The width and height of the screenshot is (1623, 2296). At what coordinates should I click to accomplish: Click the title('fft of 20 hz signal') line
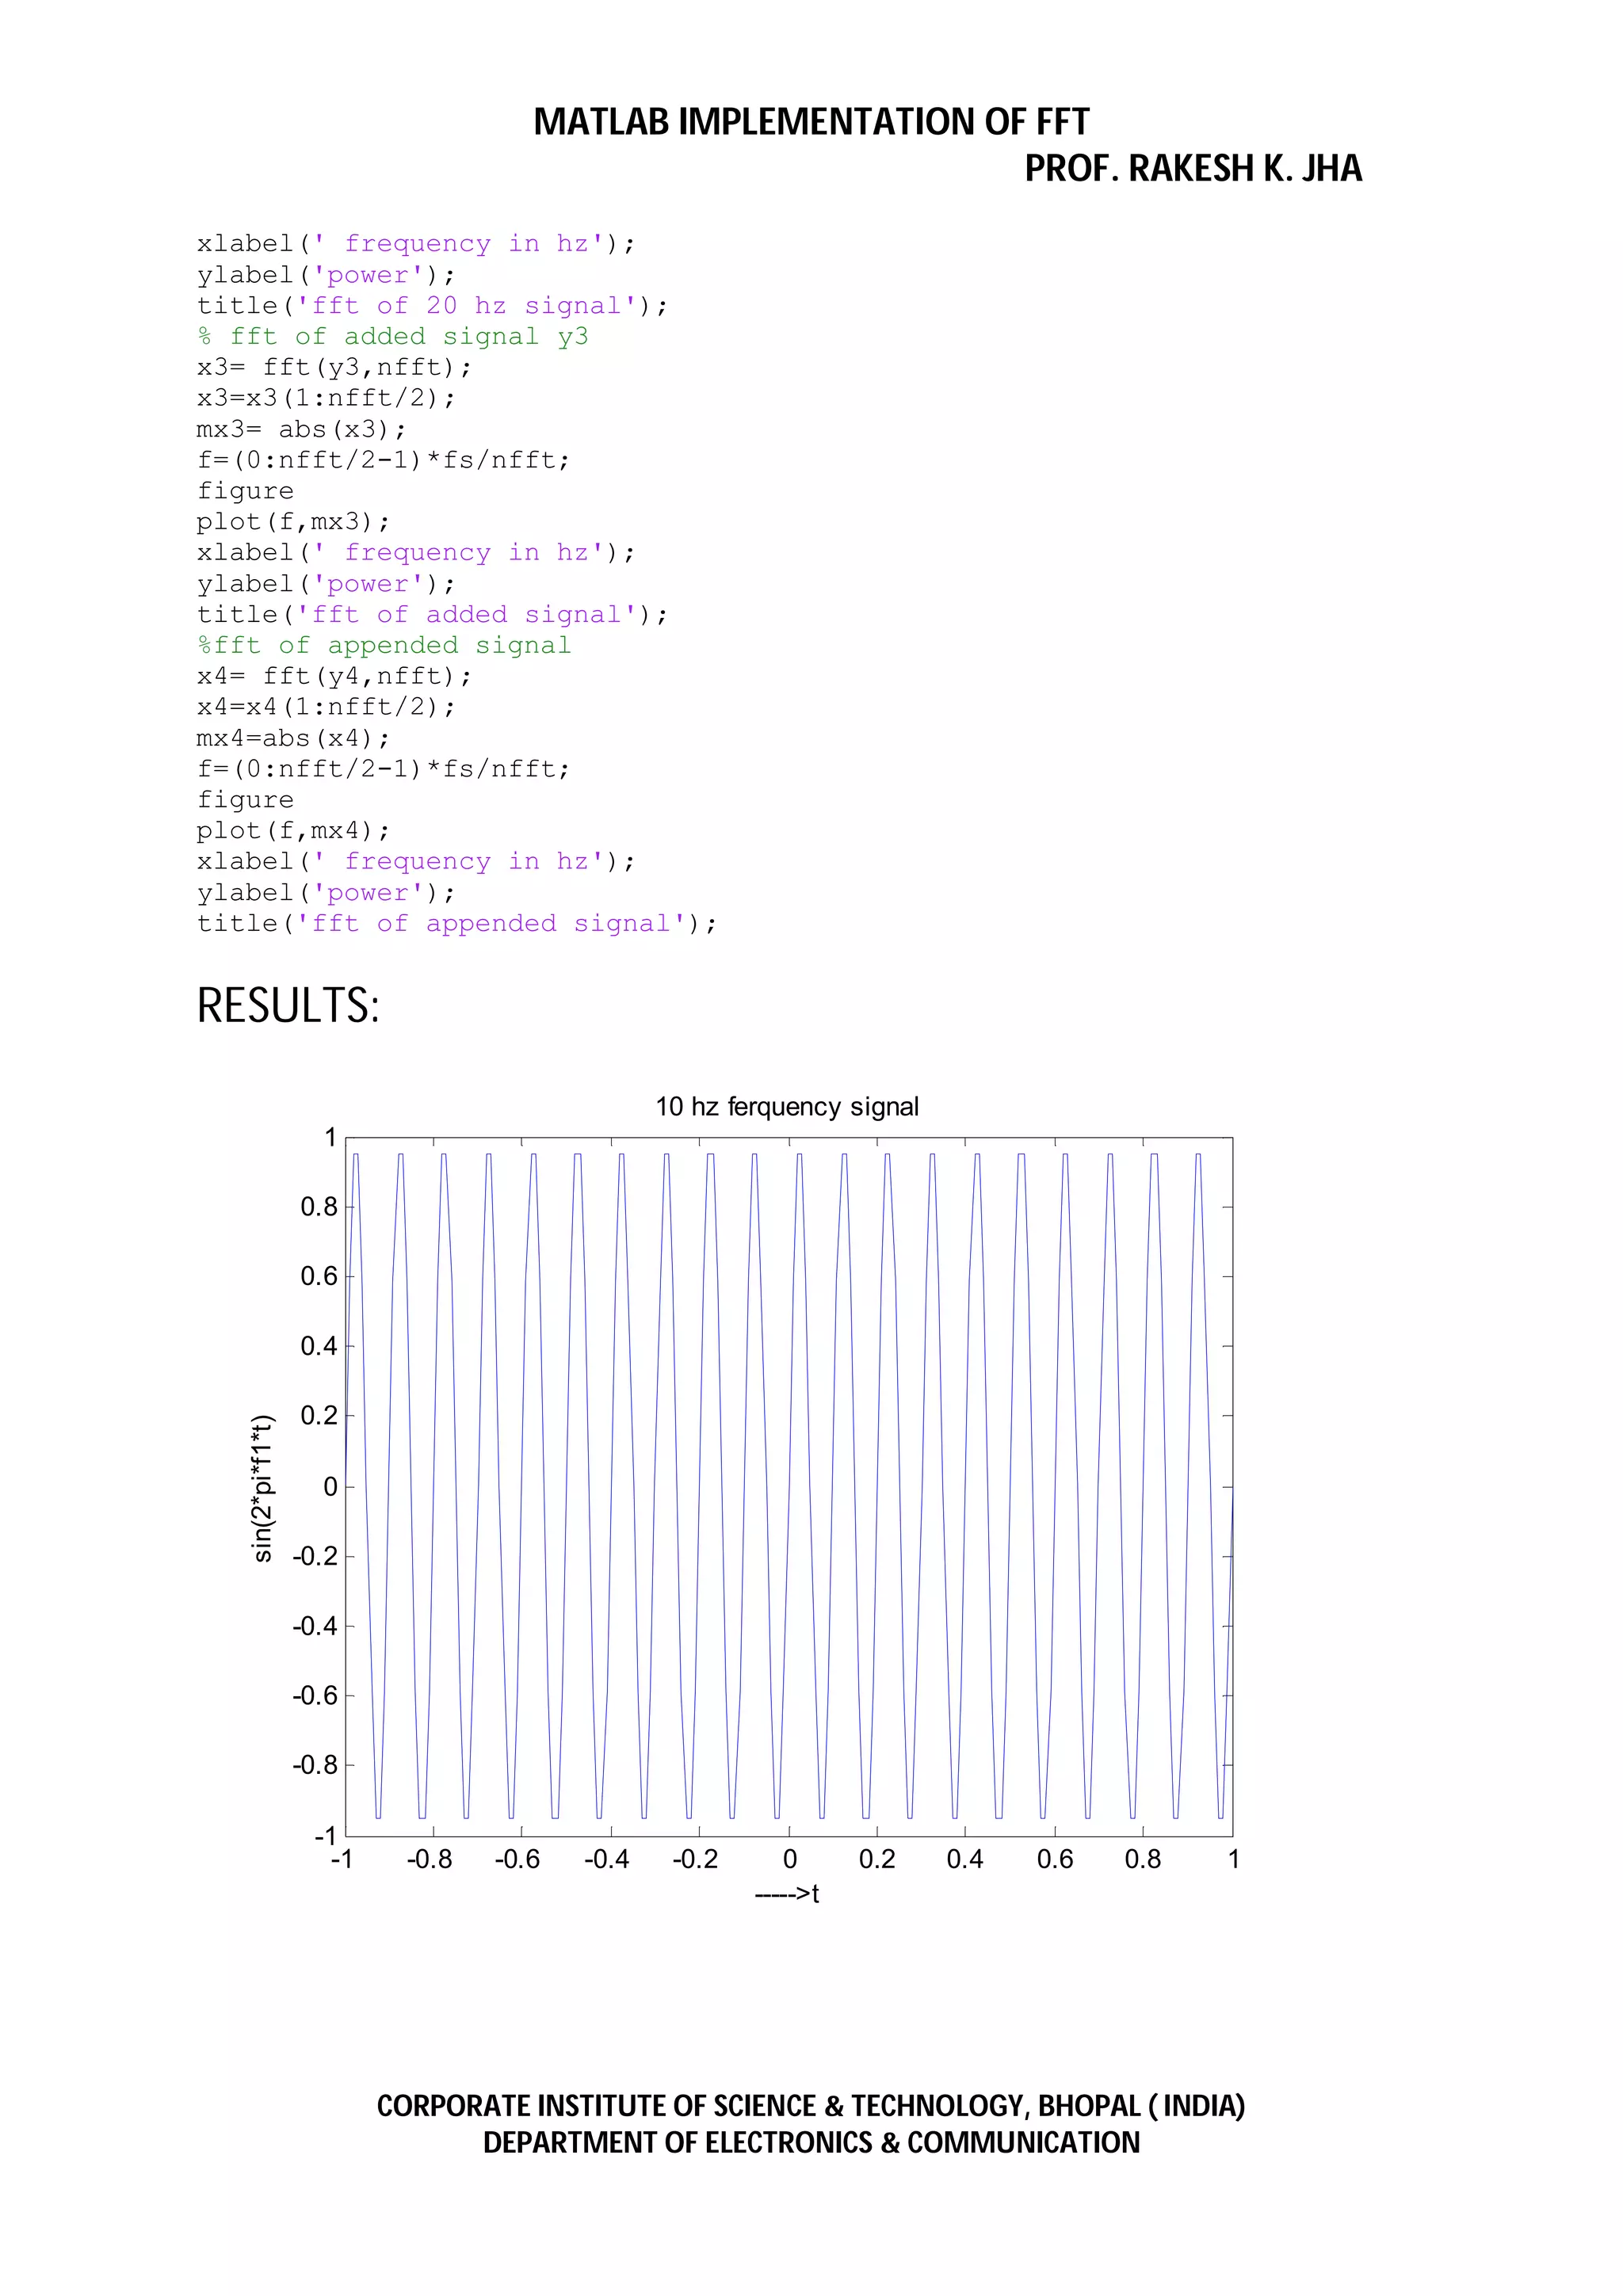[x=432, y=305]
